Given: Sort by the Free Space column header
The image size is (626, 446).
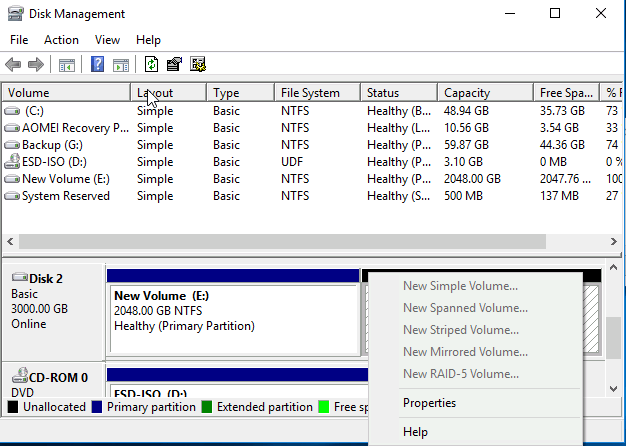Looking at the screenshot, I should [567, 93].
